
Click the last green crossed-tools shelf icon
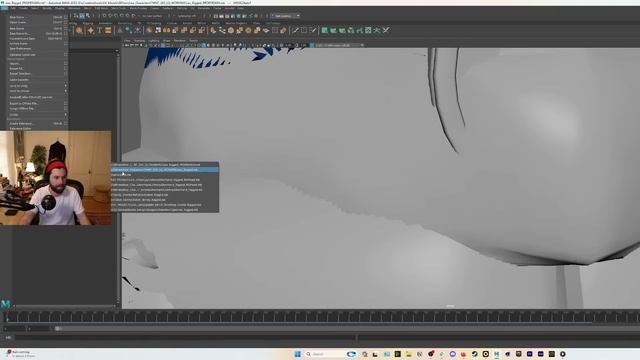tap(386, 30)
